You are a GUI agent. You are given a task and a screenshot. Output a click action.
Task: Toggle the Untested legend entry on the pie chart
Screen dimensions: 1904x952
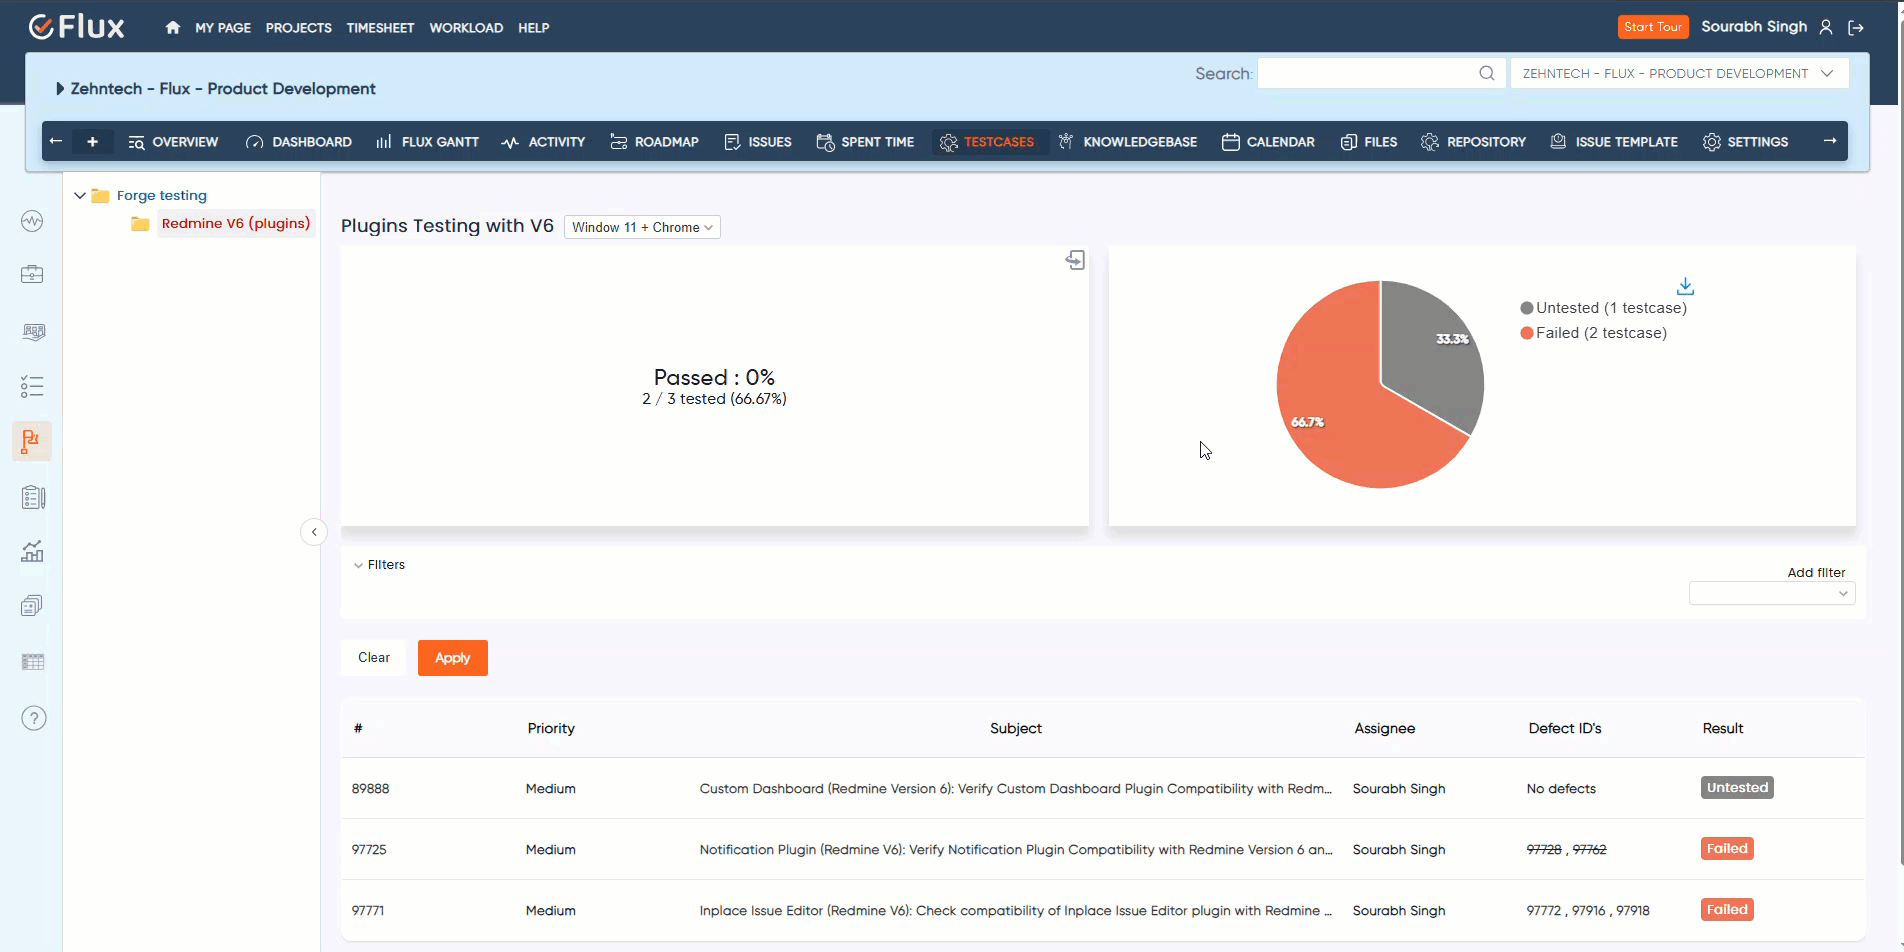pyautogui.click(x=1602, y=307)
